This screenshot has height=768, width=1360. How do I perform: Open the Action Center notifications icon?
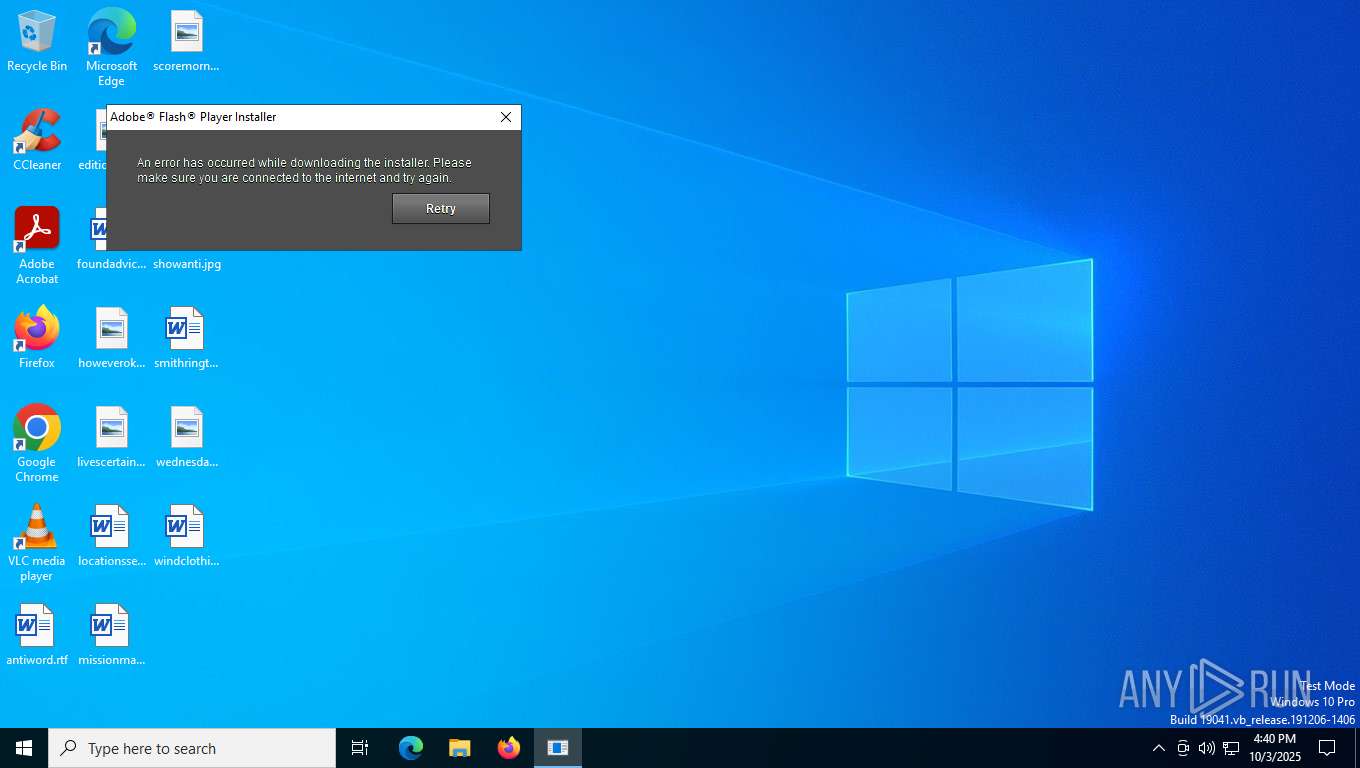pos(1327,748)
